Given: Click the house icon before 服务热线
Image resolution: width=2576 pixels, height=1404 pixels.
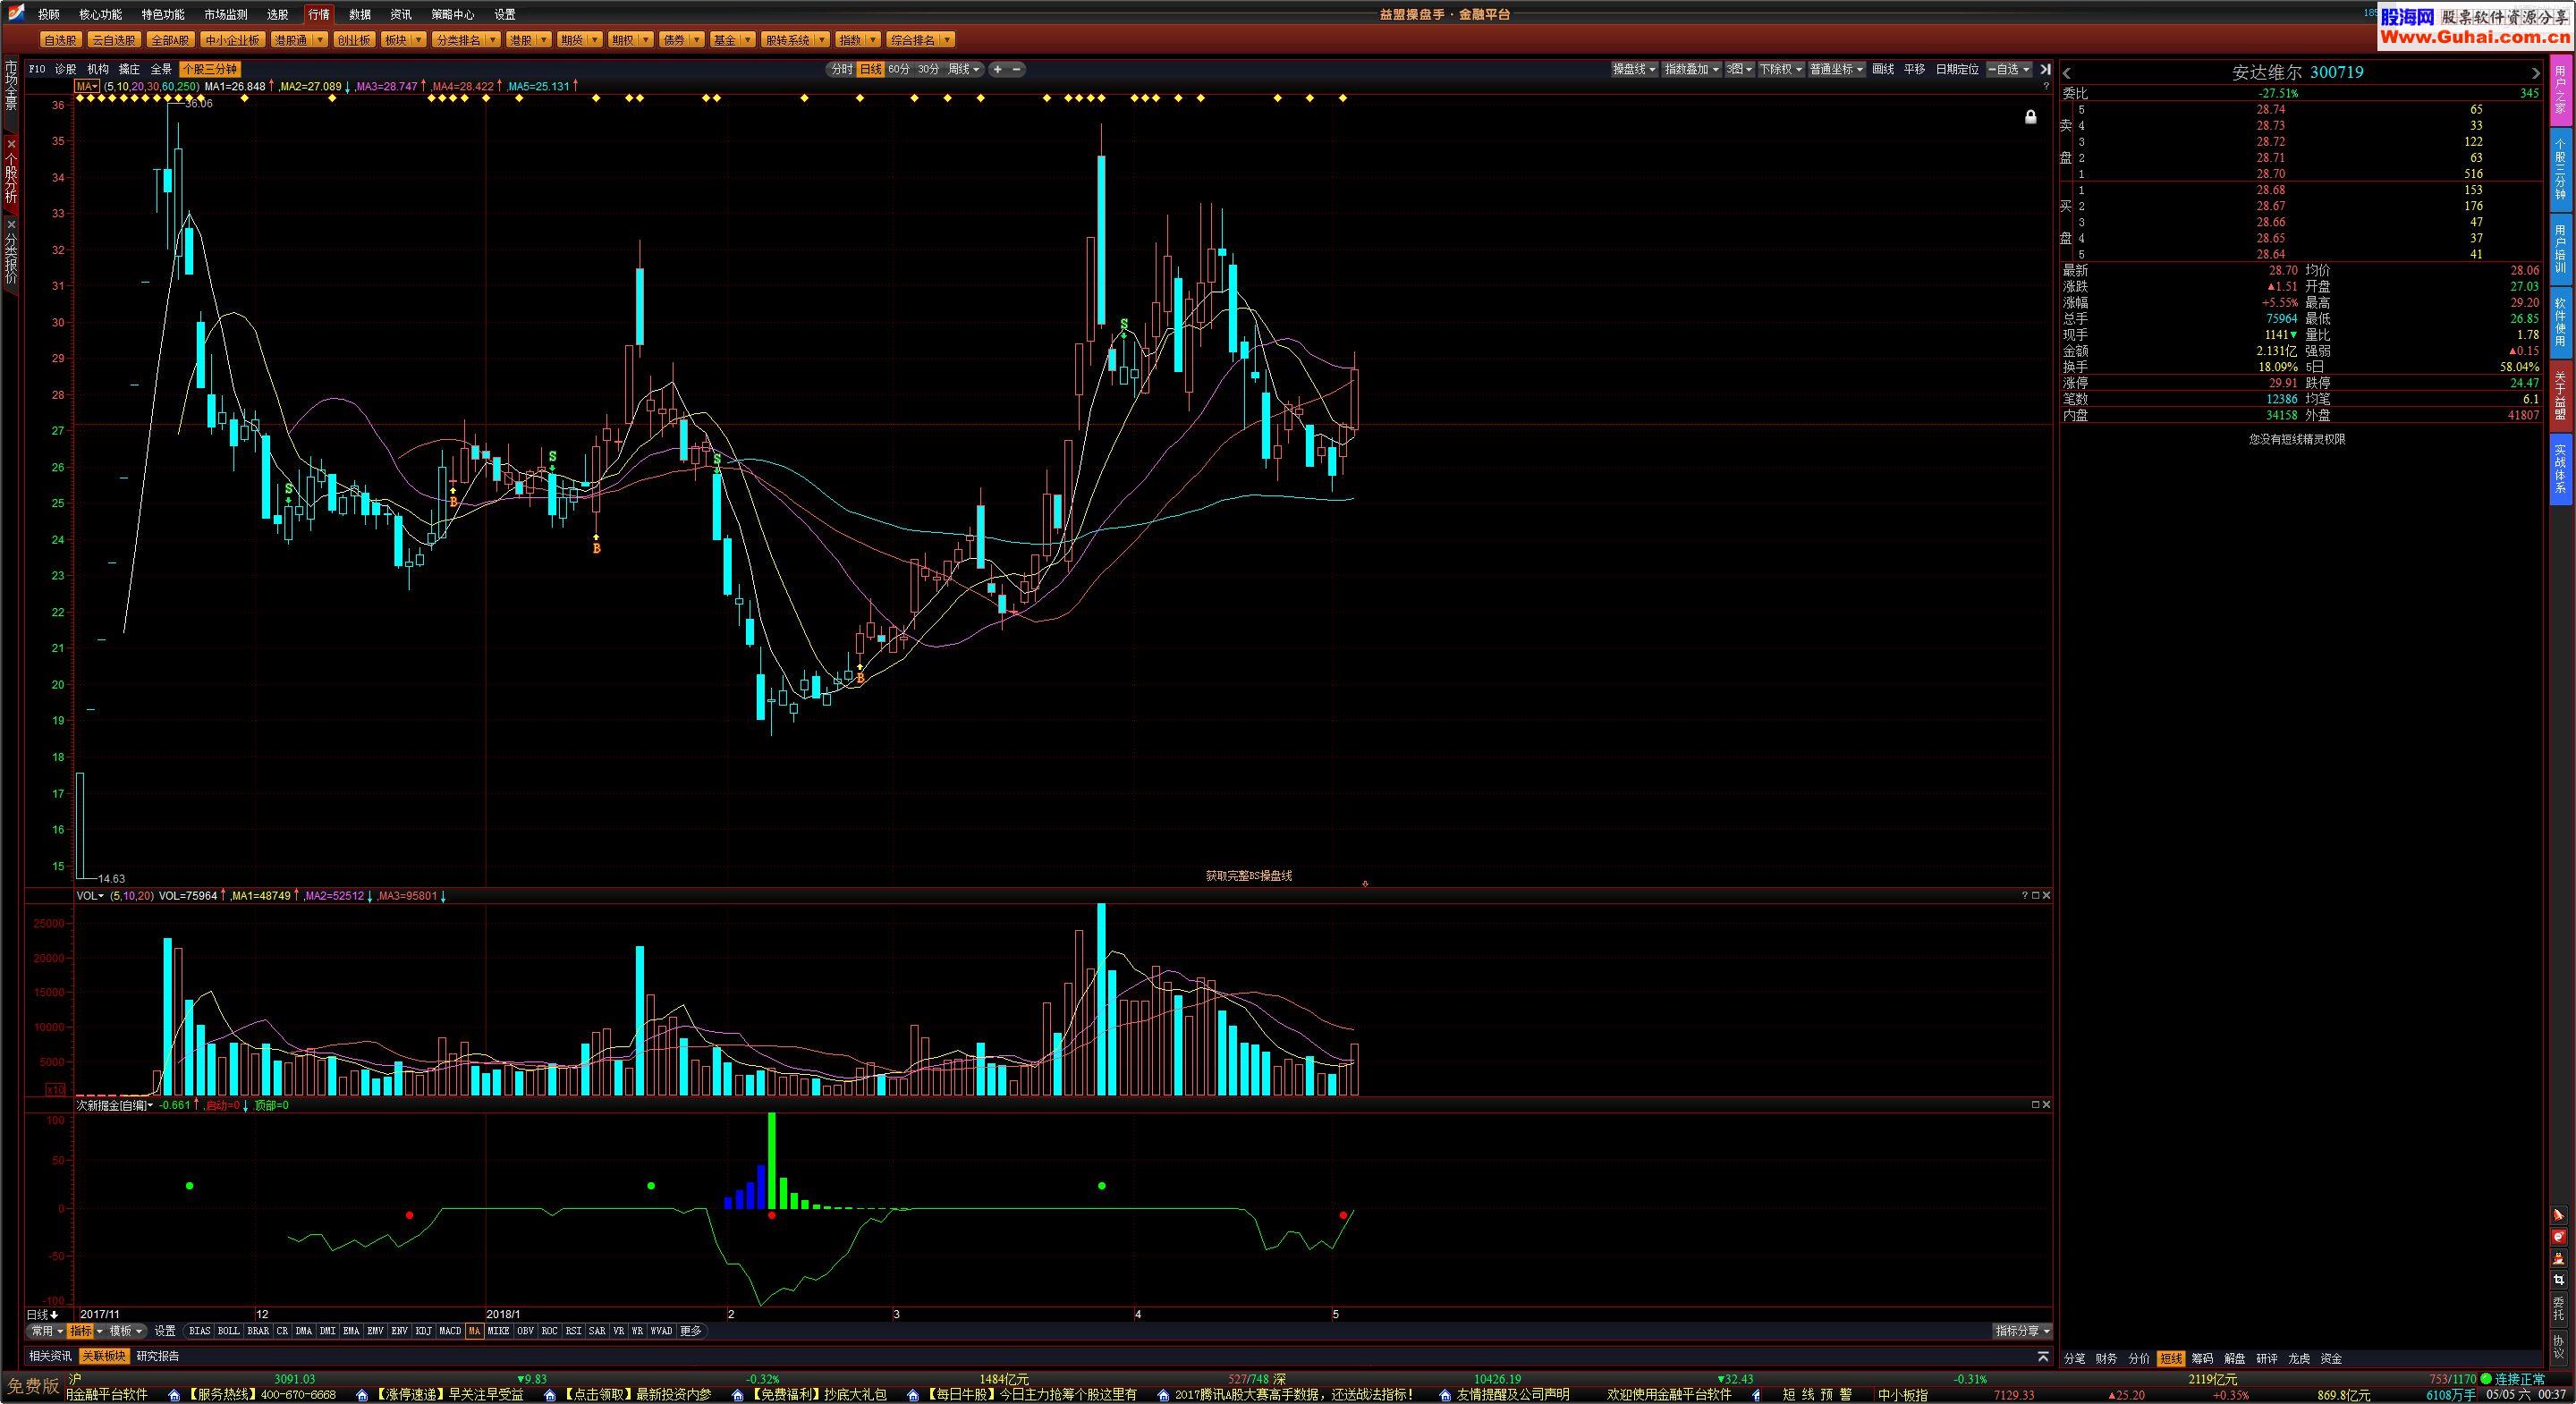Looking at the screenshot, I should pos(174,1394).
